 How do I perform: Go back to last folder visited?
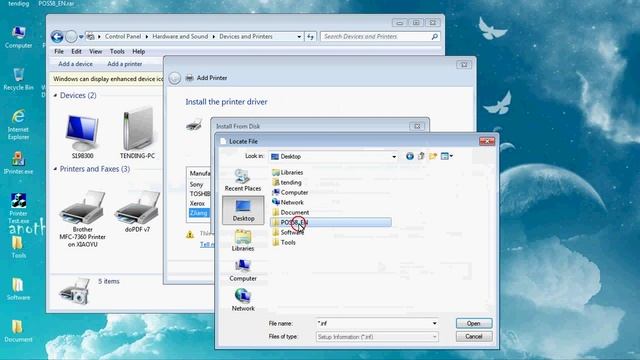[409, 156]
